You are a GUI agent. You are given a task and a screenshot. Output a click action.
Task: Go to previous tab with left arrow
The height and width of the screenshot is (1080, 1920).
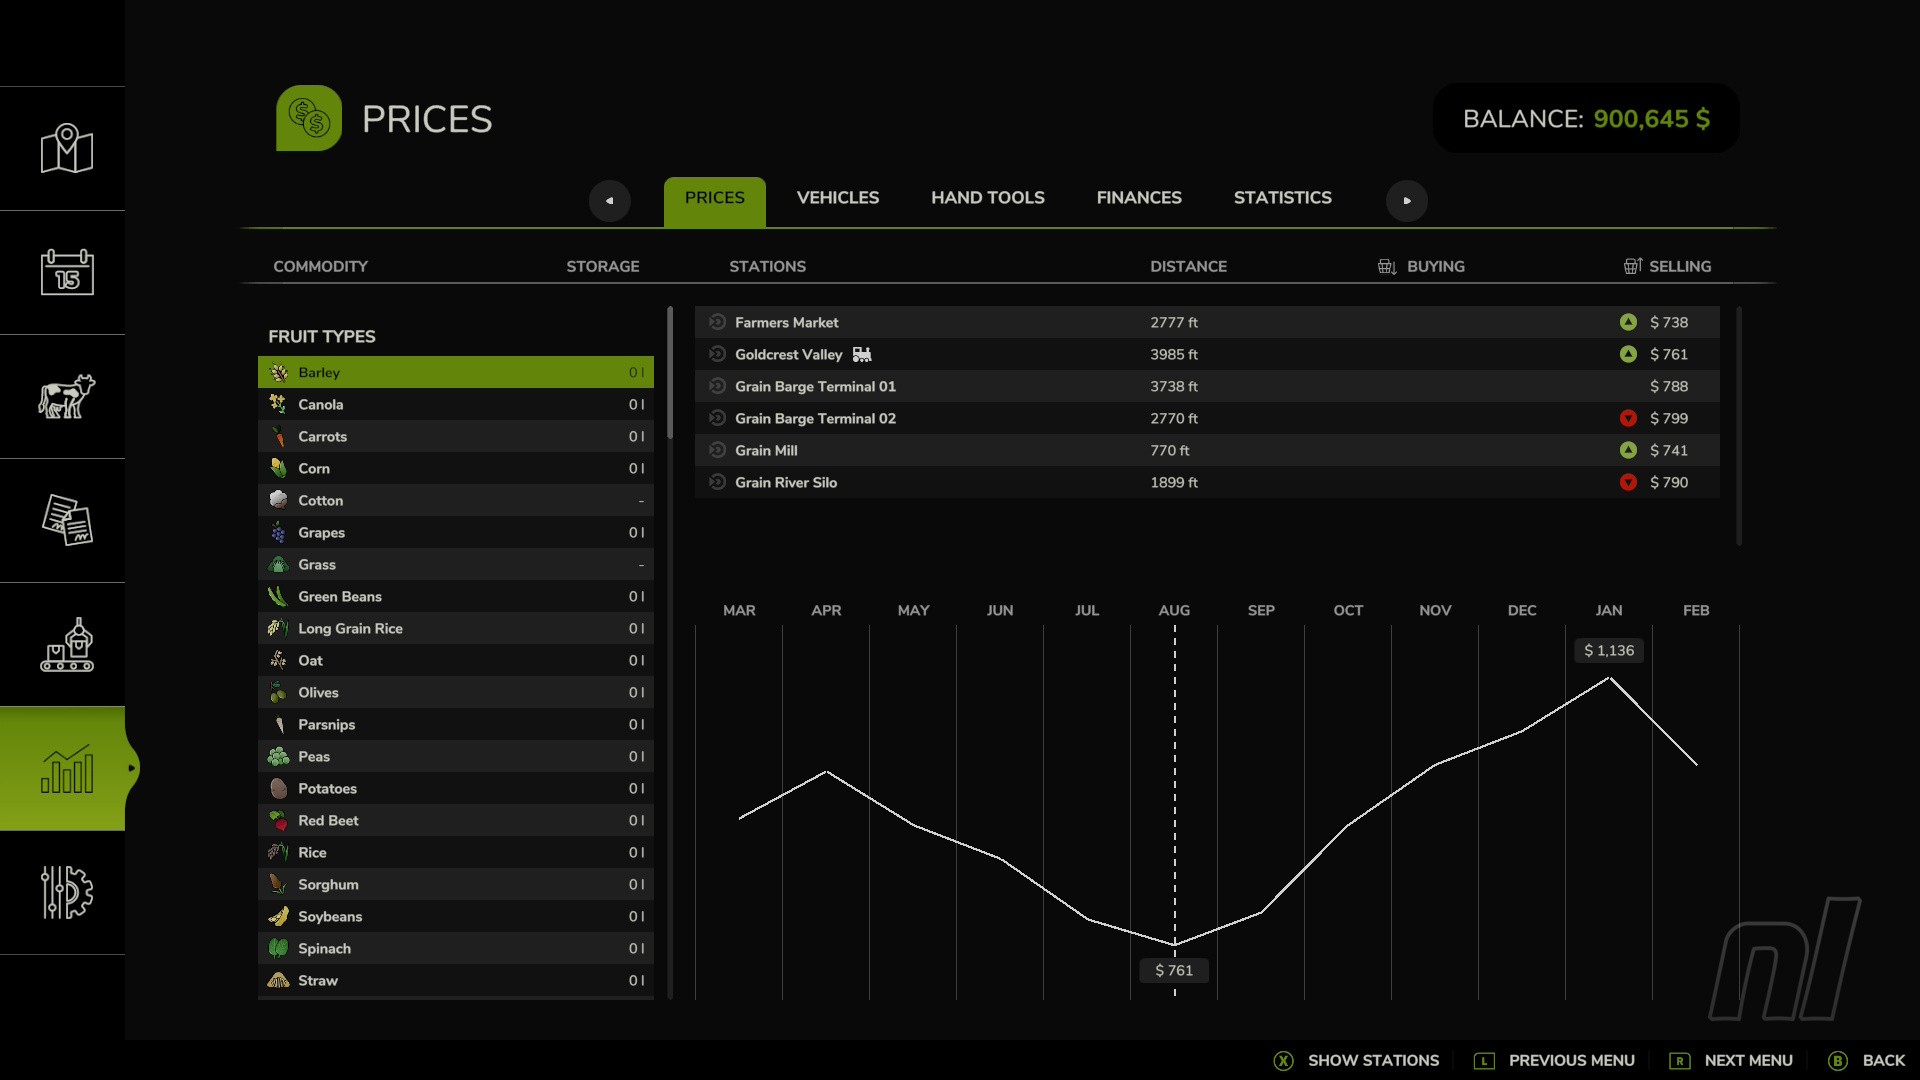[609, 200]
